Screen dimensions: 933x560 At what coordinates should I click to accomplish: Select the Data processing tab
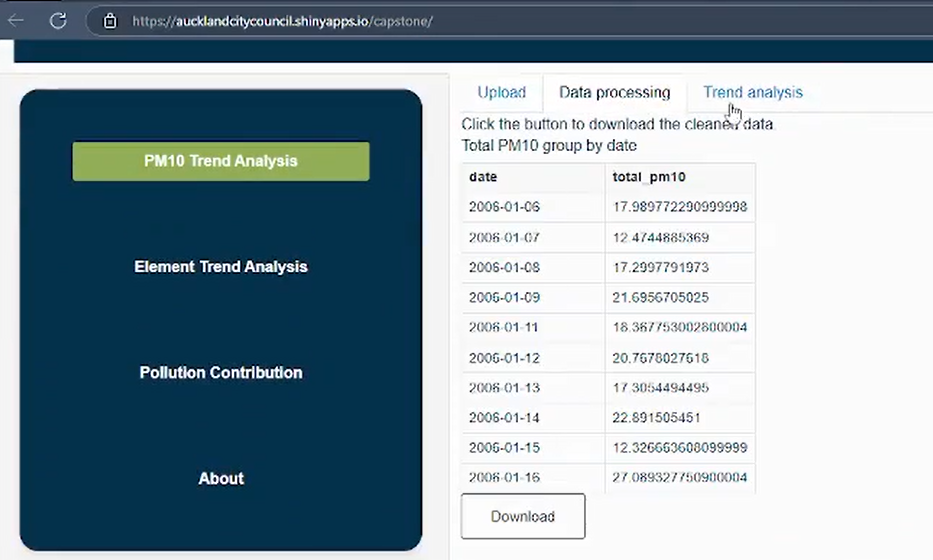[614, 93]
